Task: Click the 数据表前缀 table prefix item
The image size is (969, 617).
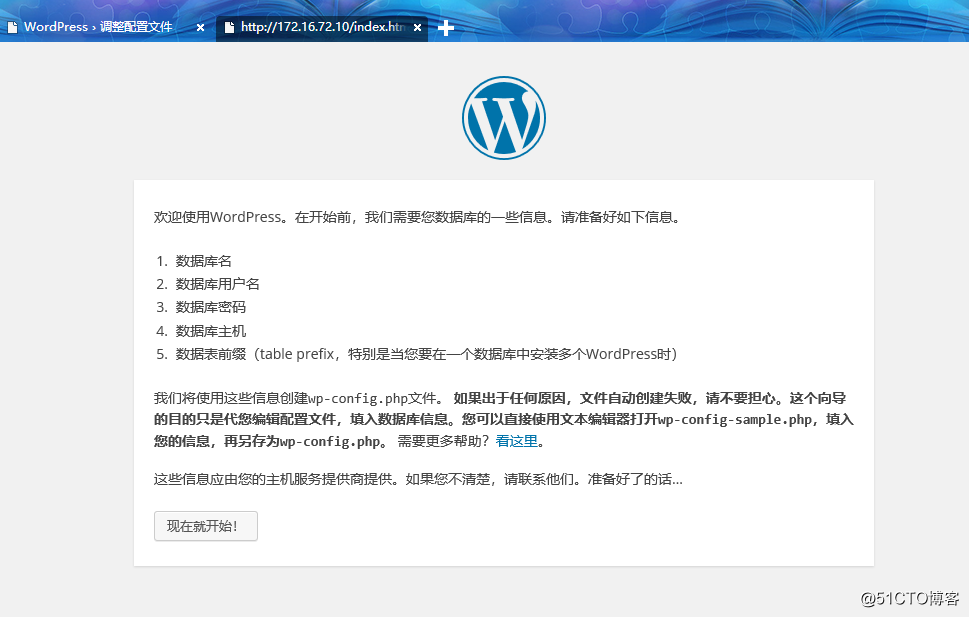Action: point(426,354)
